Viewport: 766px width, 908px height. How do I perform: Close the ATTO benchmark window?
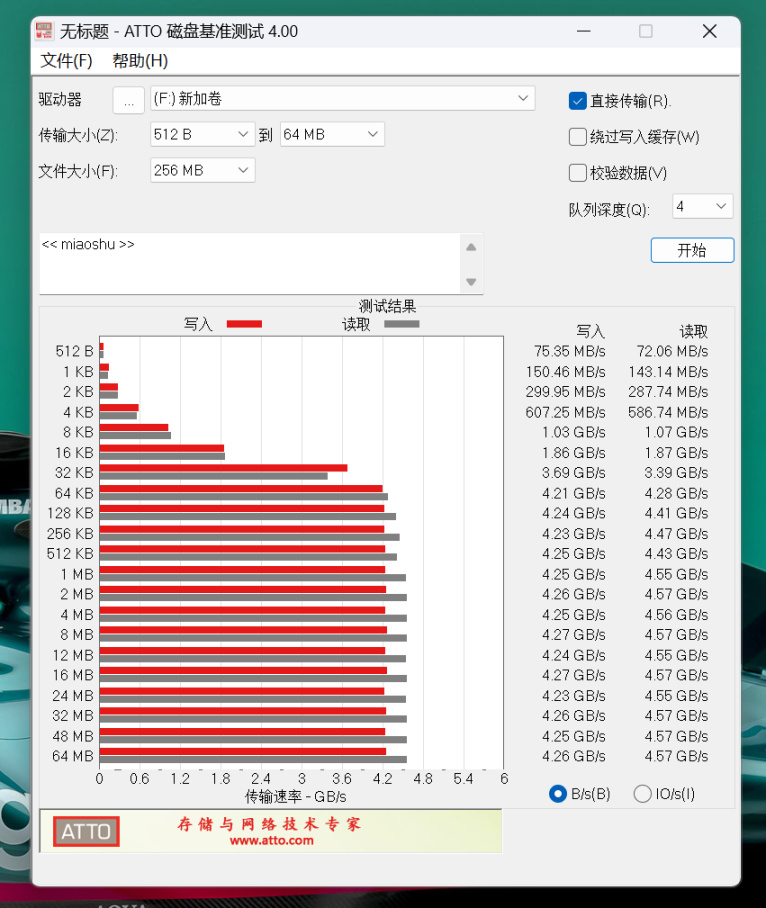[x=709, y=31]
